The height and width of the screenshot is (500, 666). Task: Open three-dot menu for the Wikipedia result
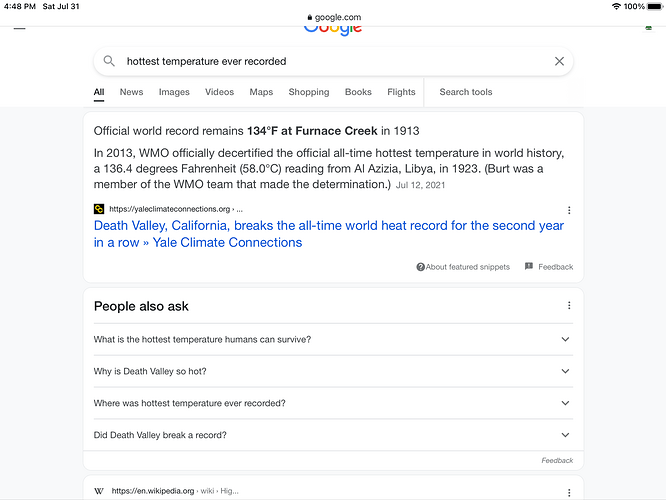pos(569,492)
